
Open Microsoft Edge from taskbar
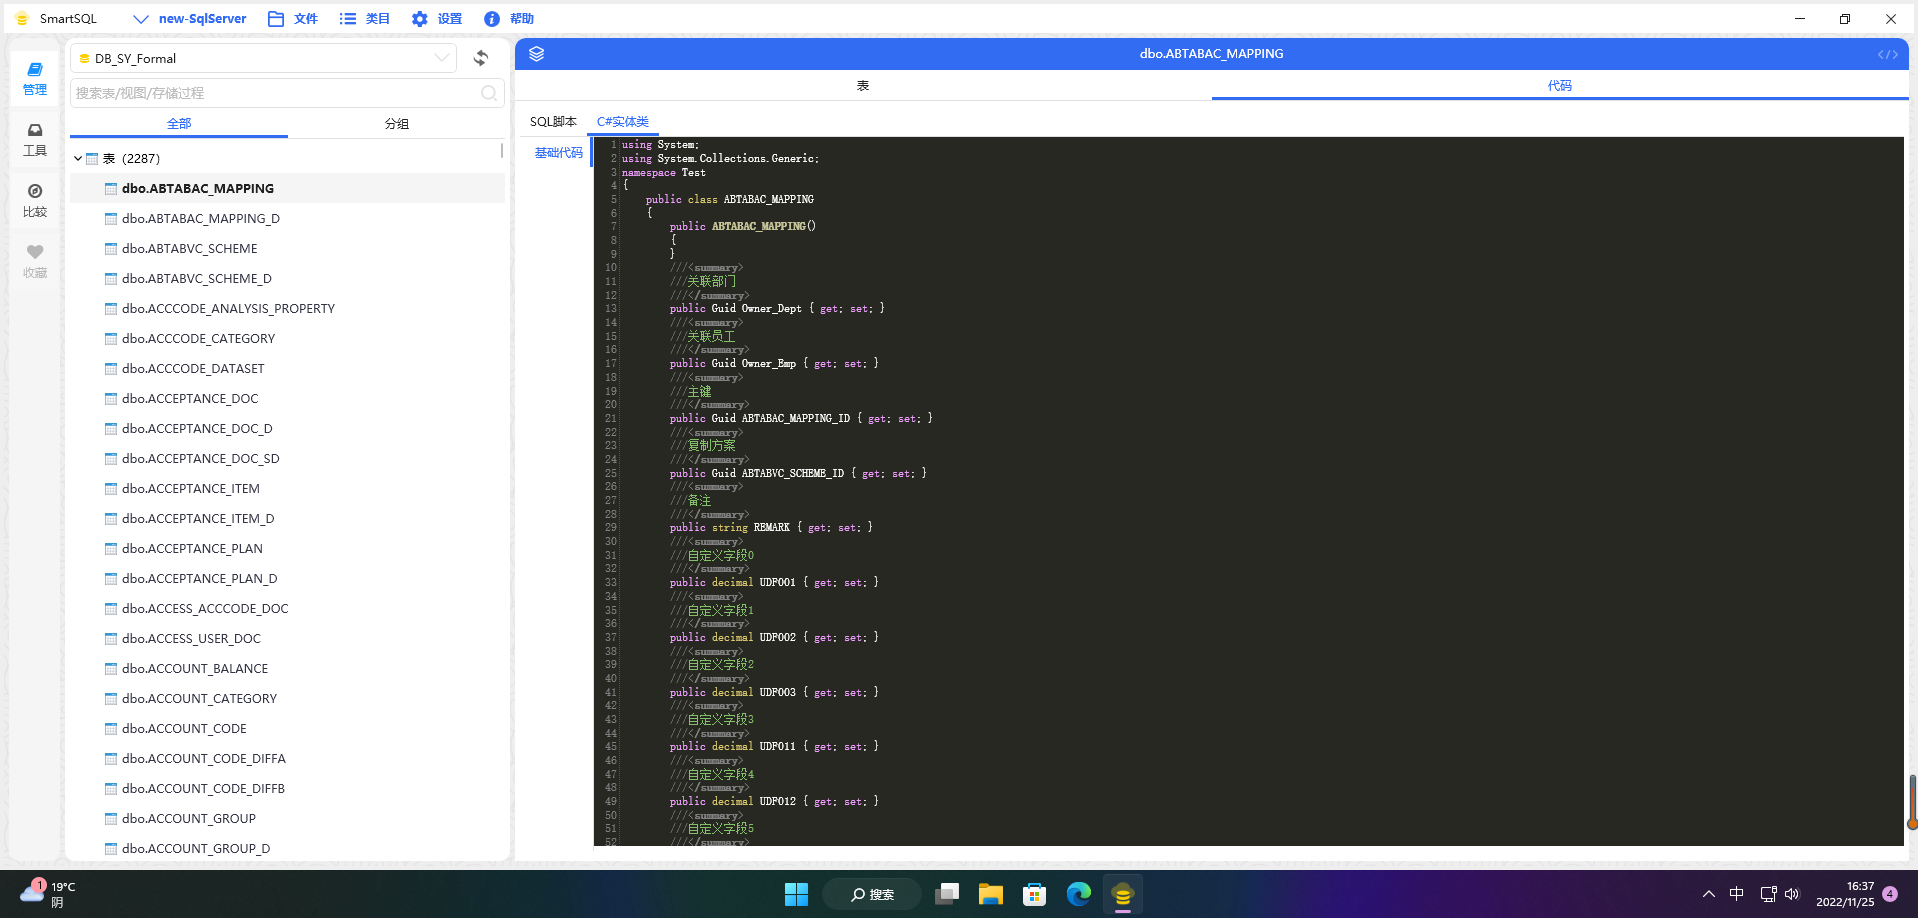[1079, 894]
